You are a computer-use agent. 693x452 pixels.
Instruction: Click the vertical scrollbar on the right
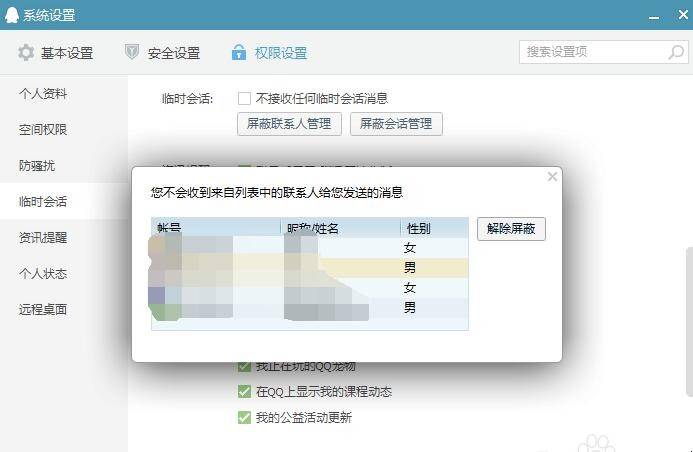689,322
